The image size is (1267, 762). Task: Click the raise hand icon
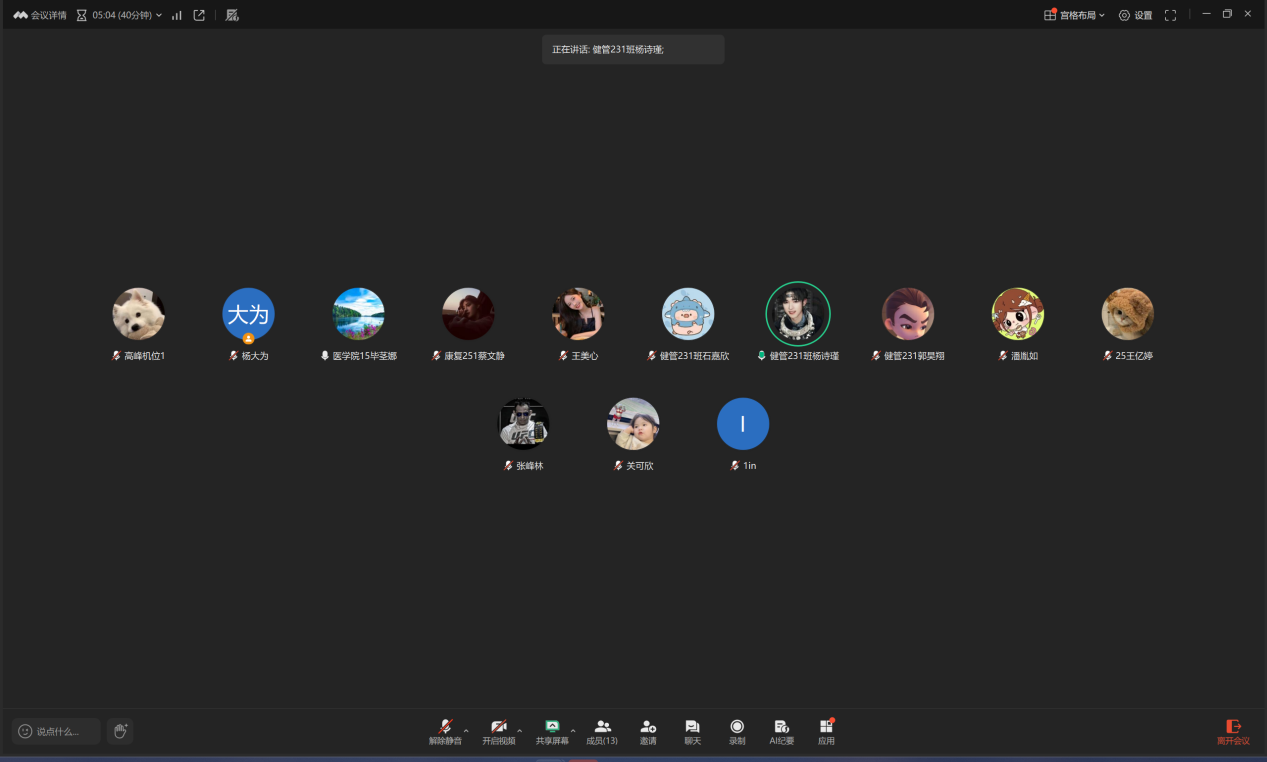[x=120, y=731]
